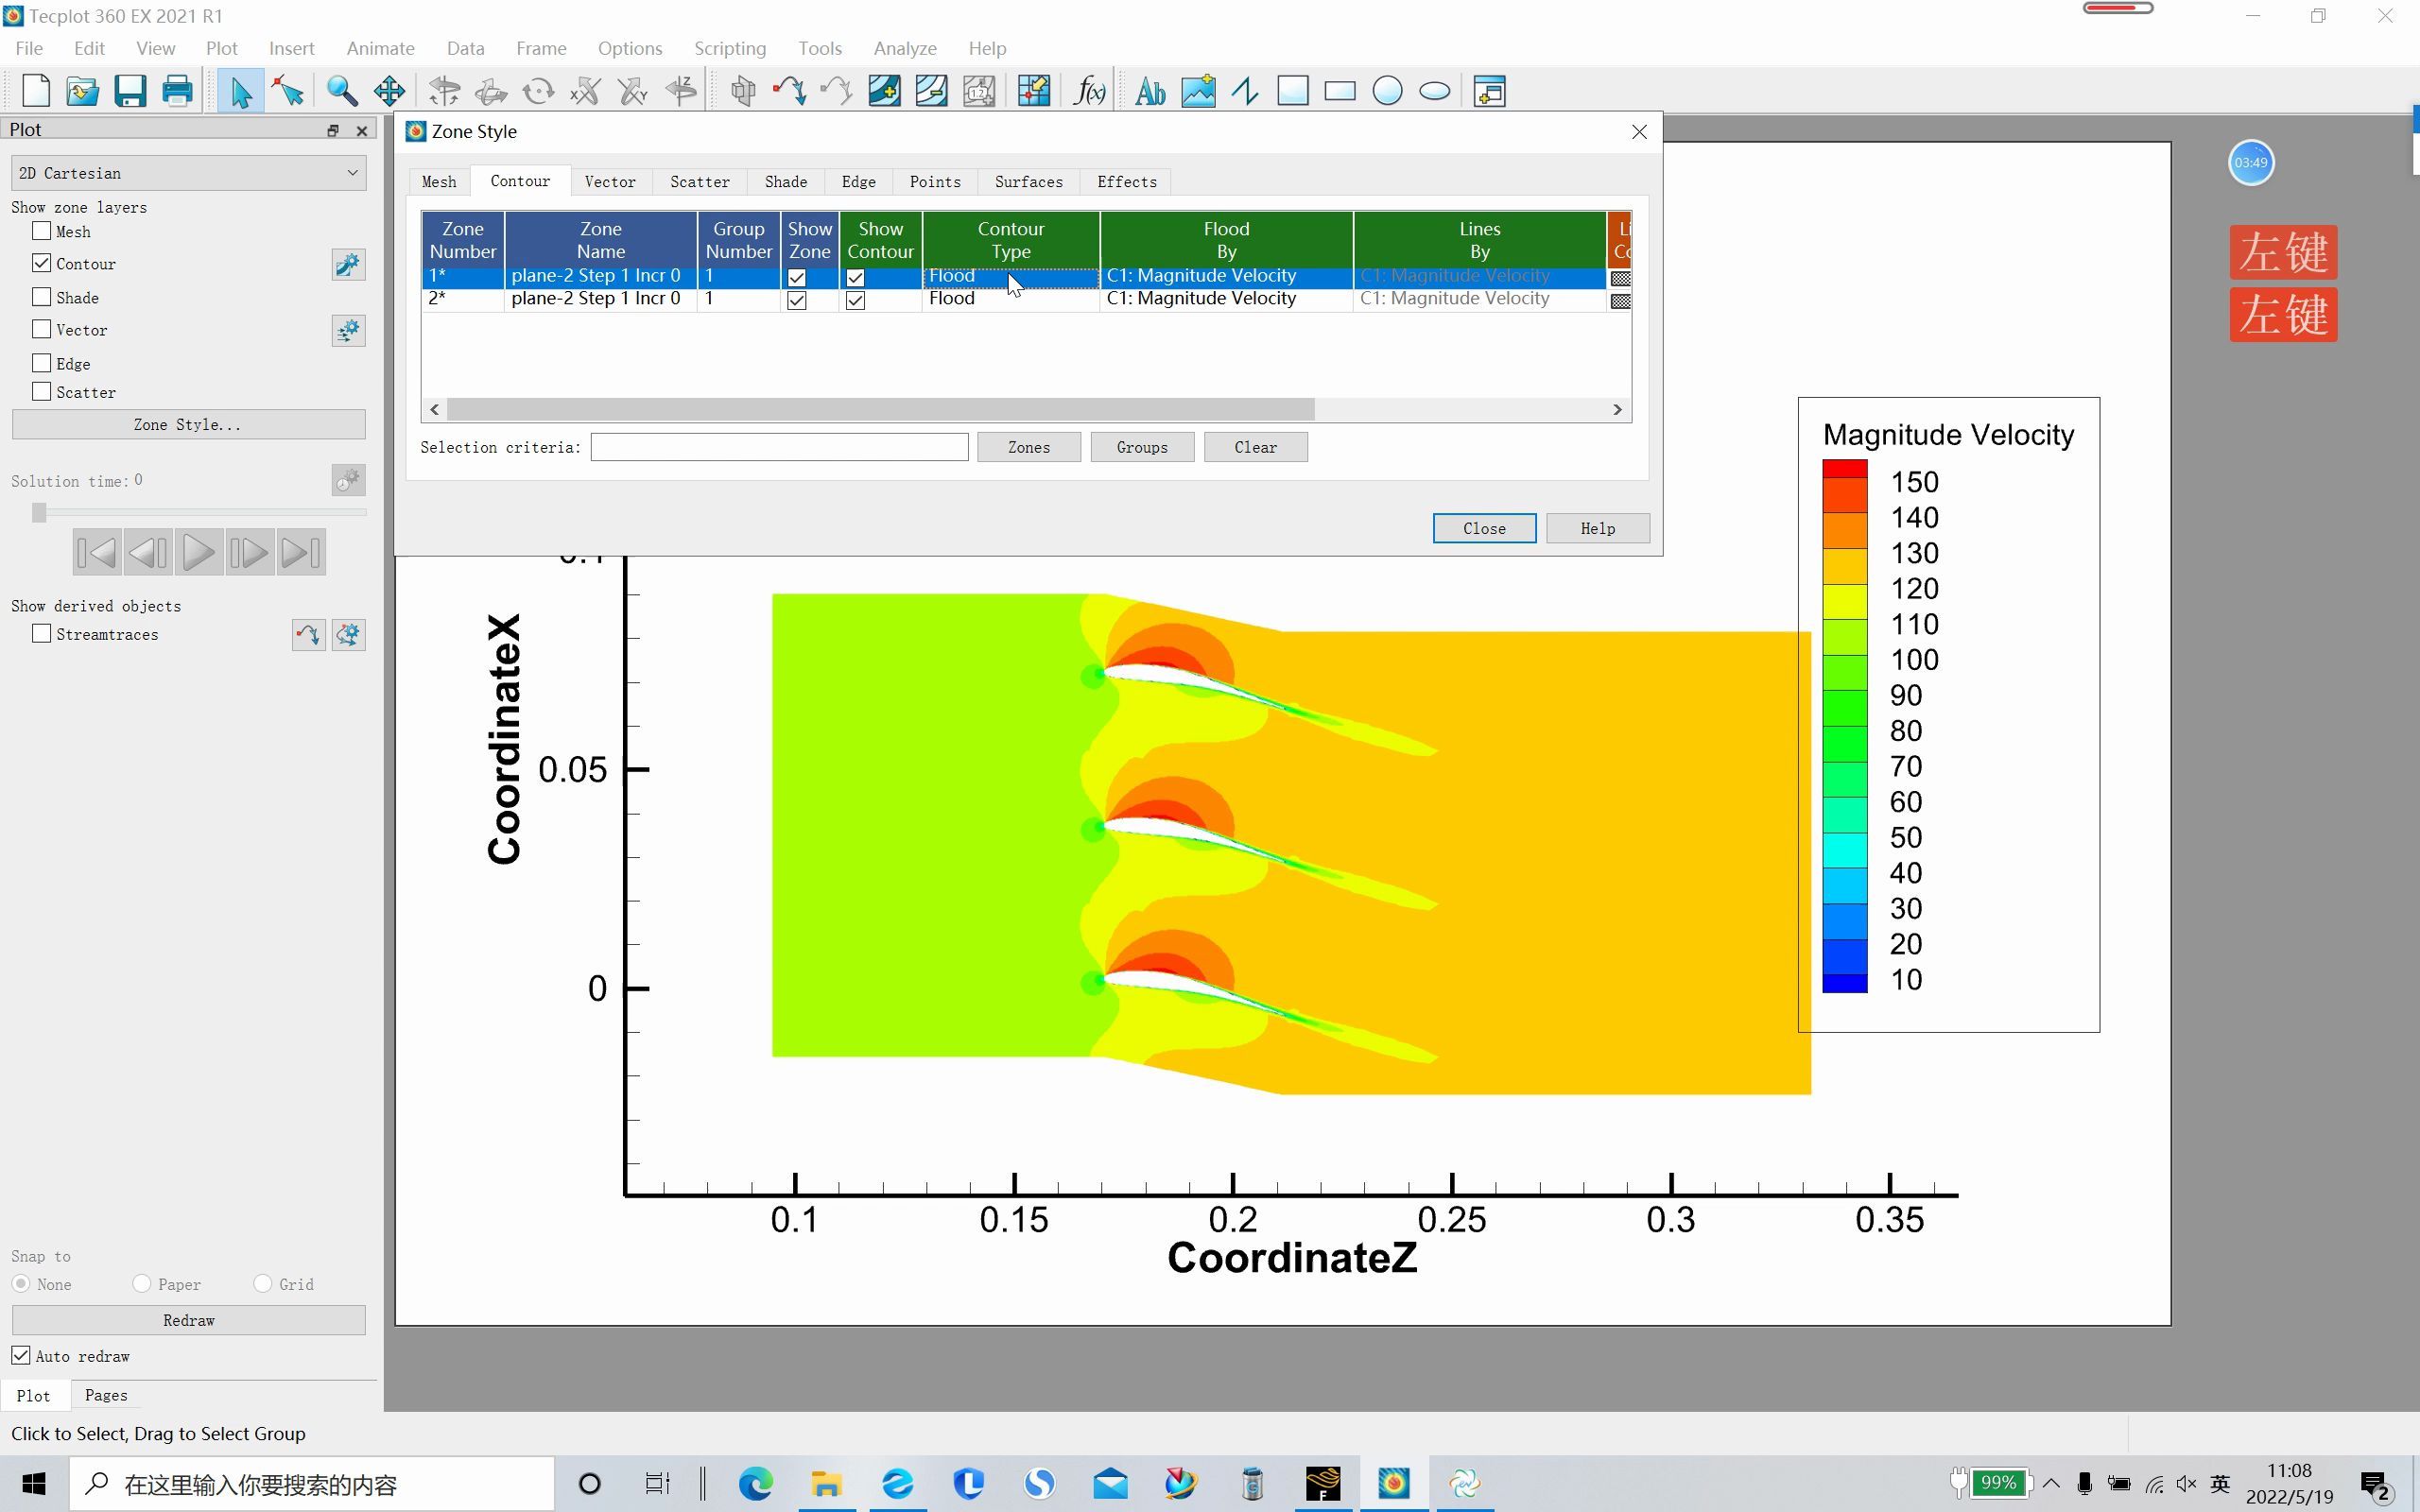Open Contour Type cell for zone 2
The image size is (2420, 1512).
1010,299
